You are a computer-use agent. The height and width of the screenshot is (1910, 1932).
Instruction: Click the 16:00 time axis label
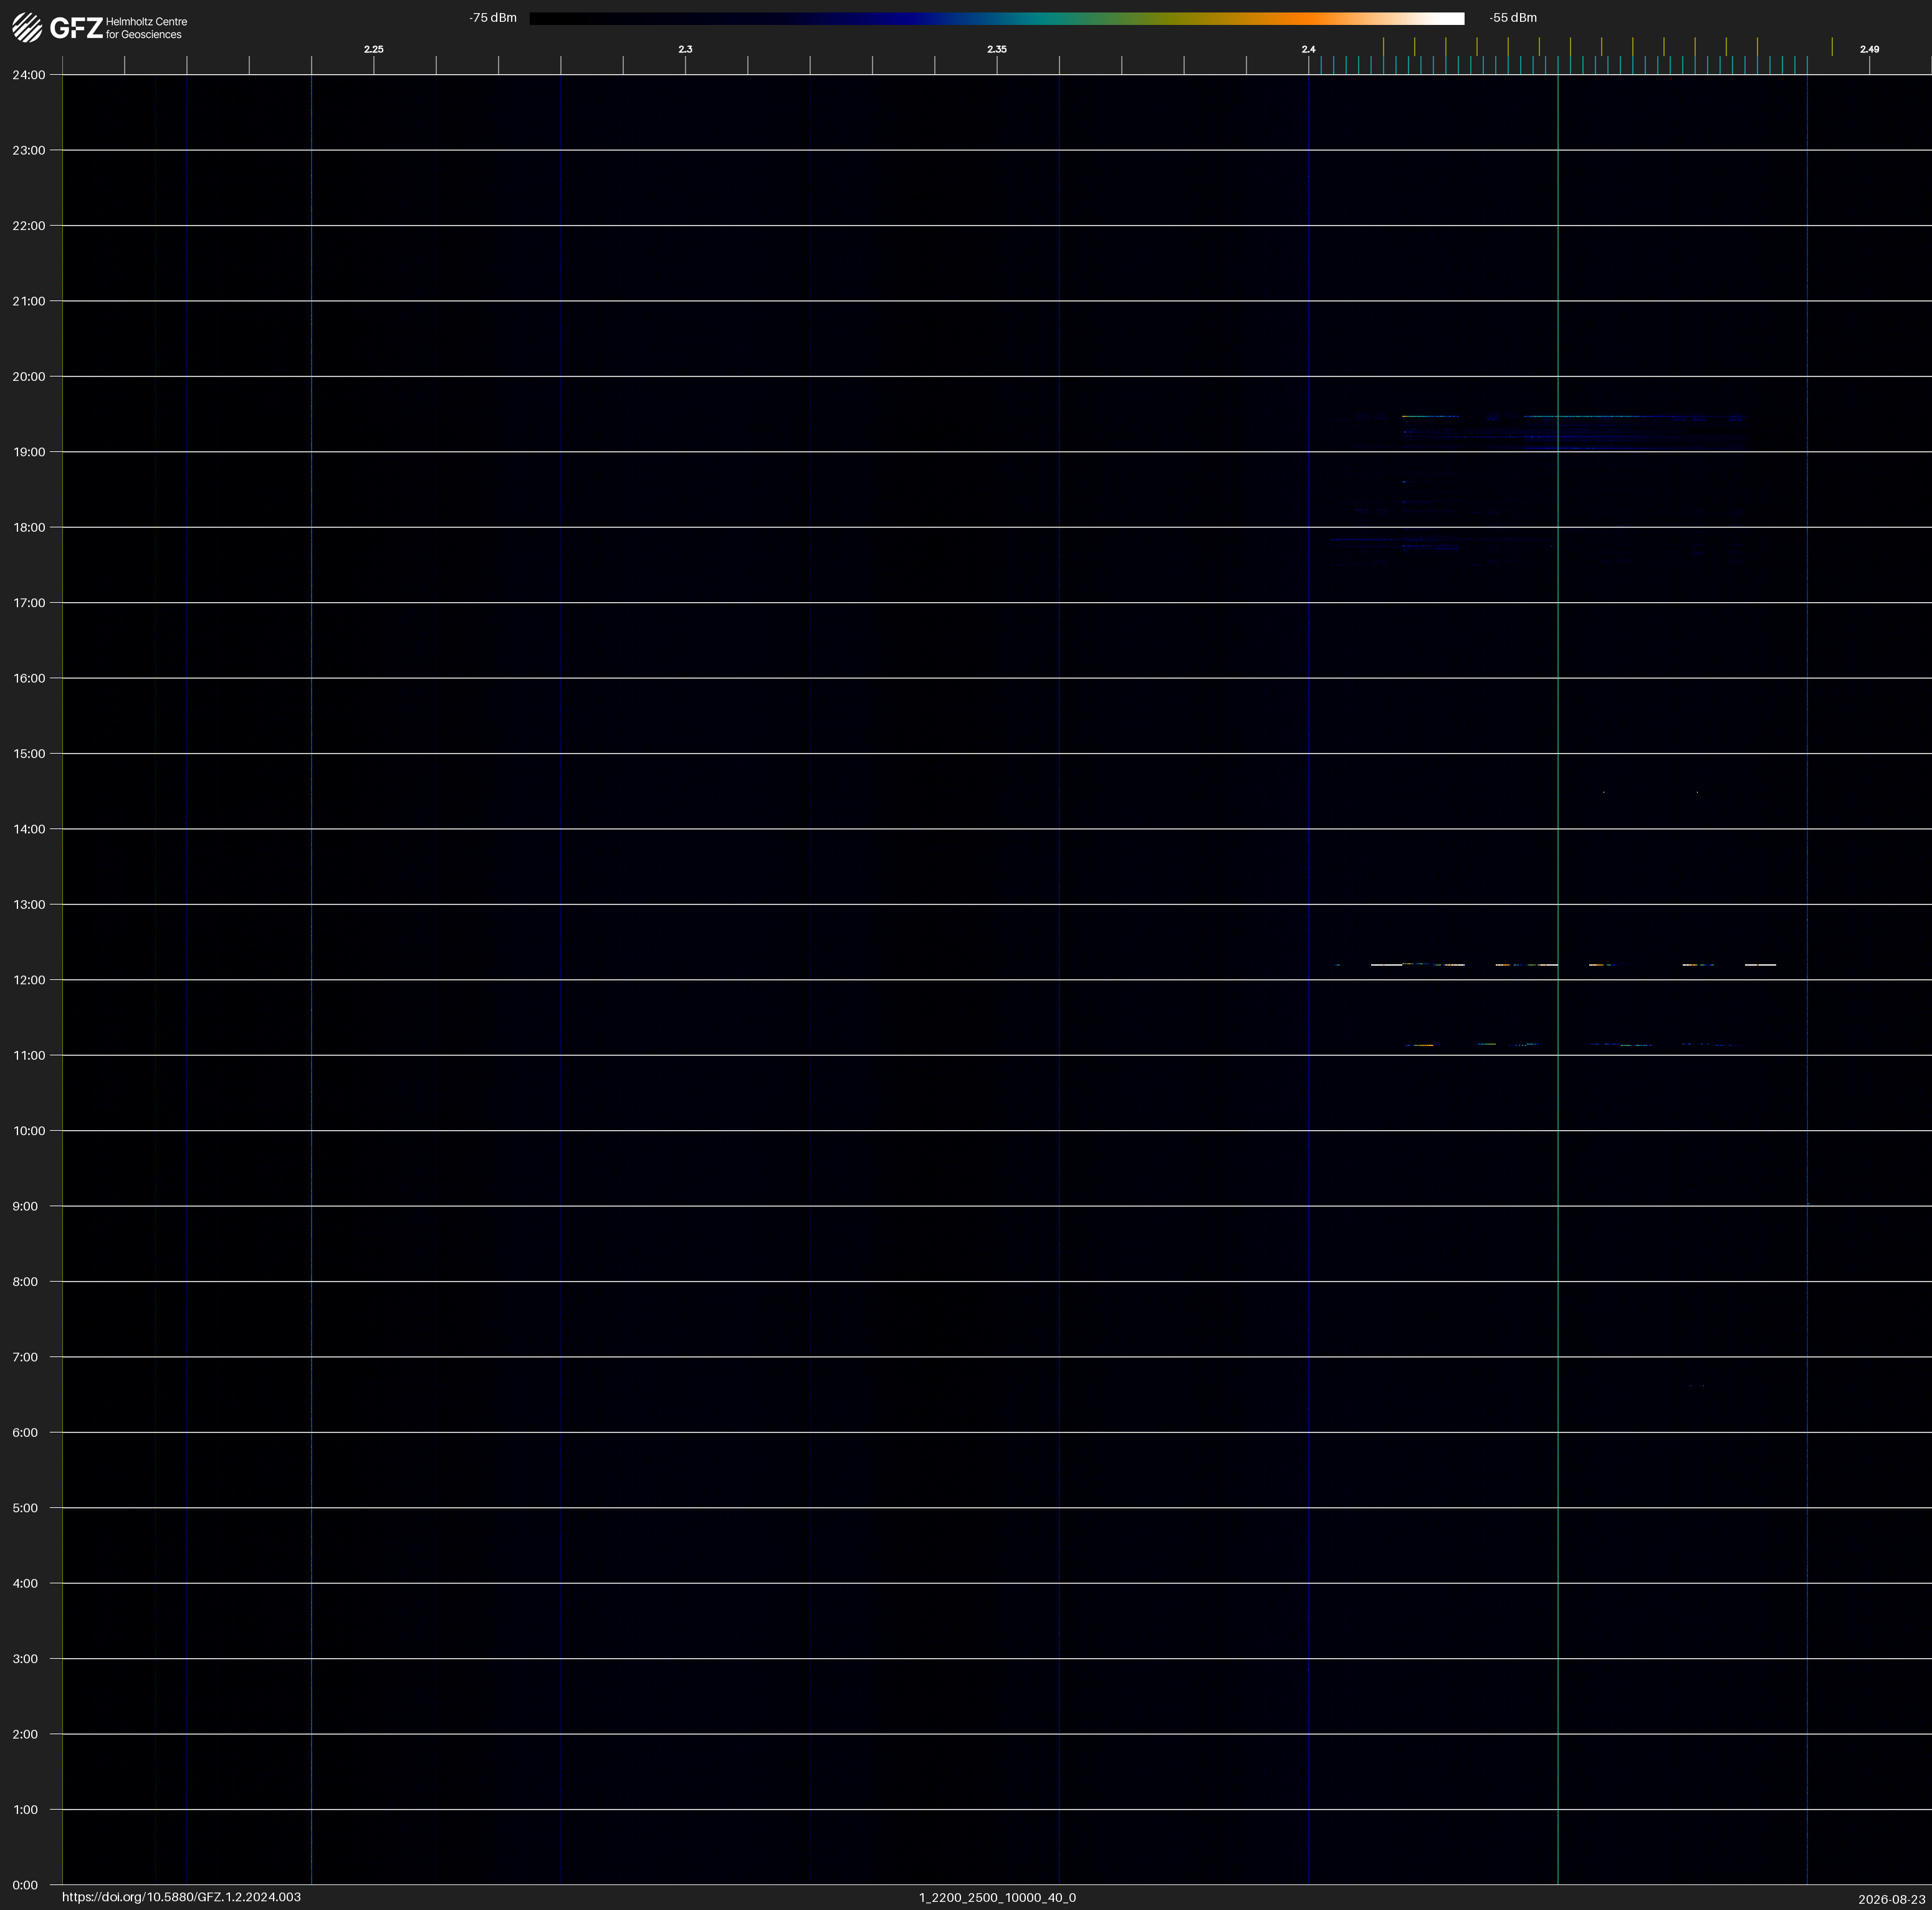29,678
